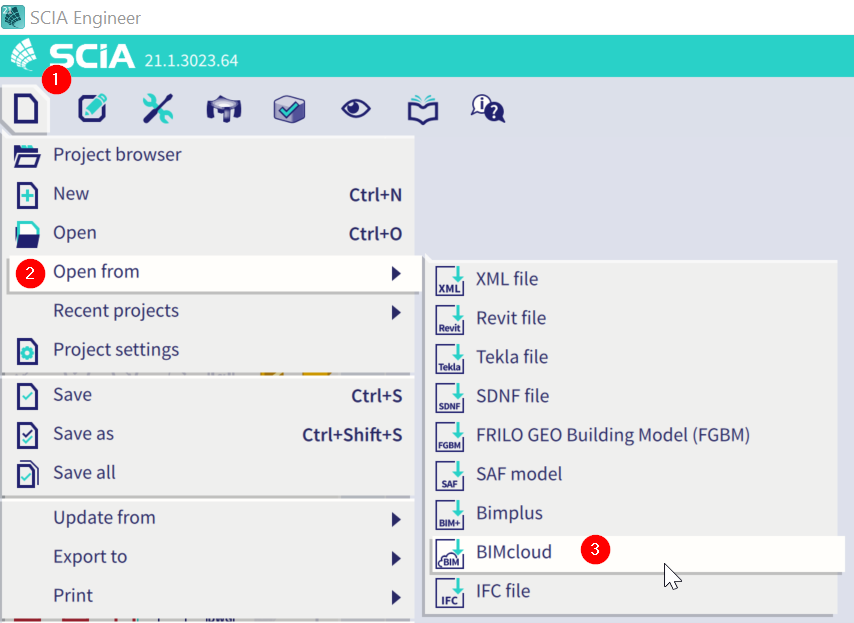Click the Tekla import icon
The width and height of the screenshot is (854, 623).
[450, 358]
